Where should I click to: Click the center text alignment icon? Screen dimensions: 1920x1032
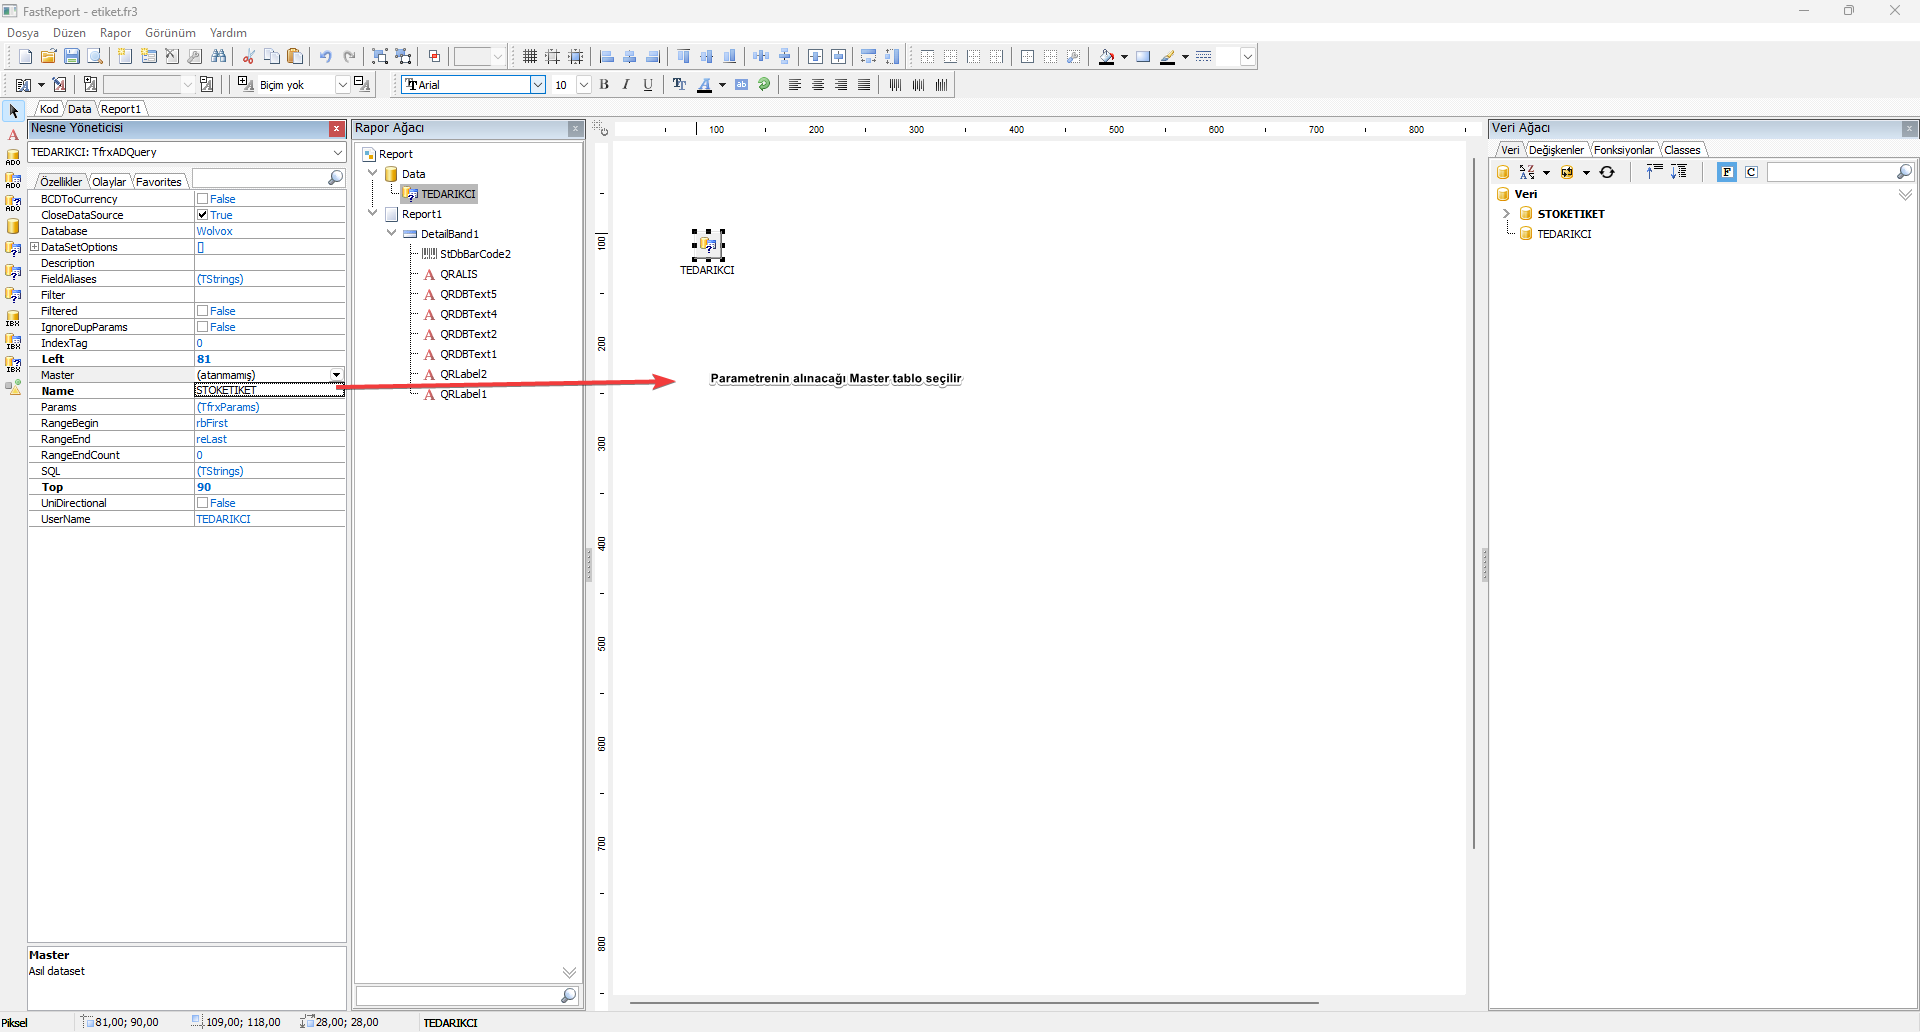818,85
